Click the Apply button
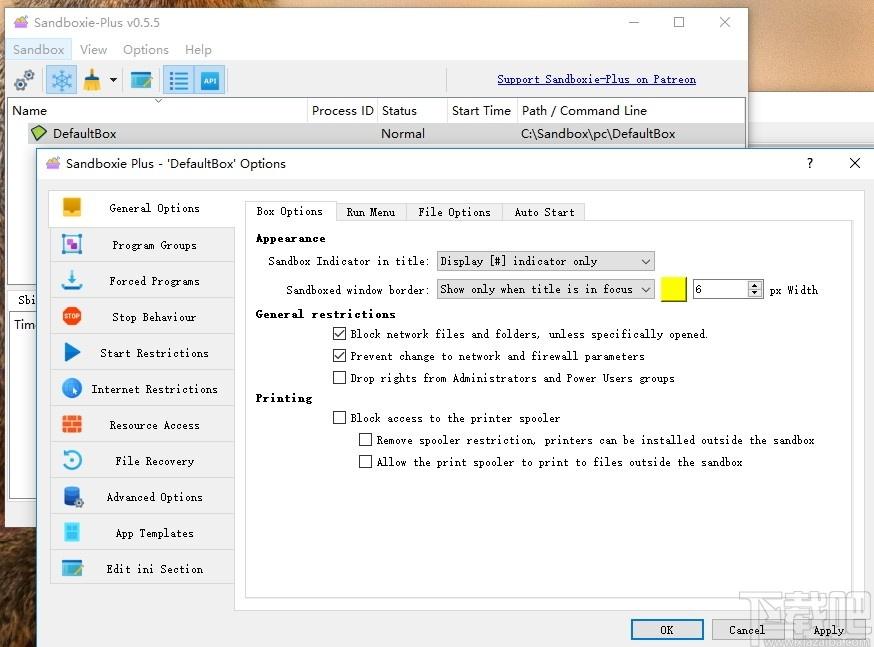 tap(828, 630)
